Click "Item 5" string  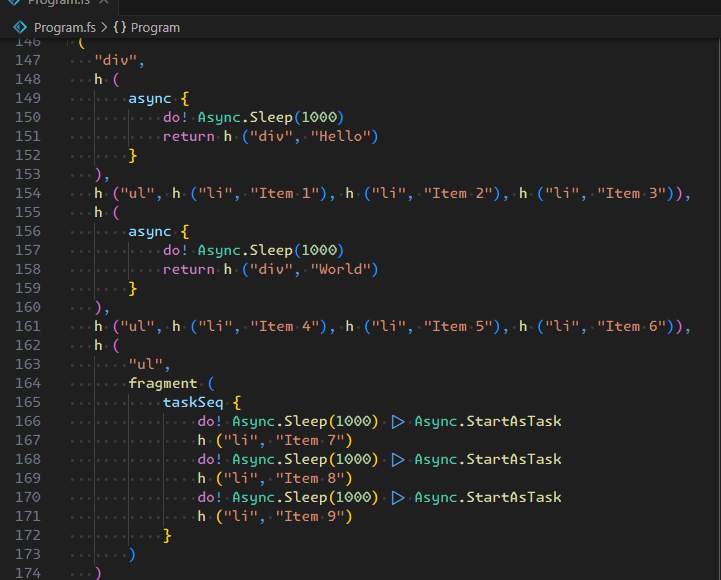point(458,327)
